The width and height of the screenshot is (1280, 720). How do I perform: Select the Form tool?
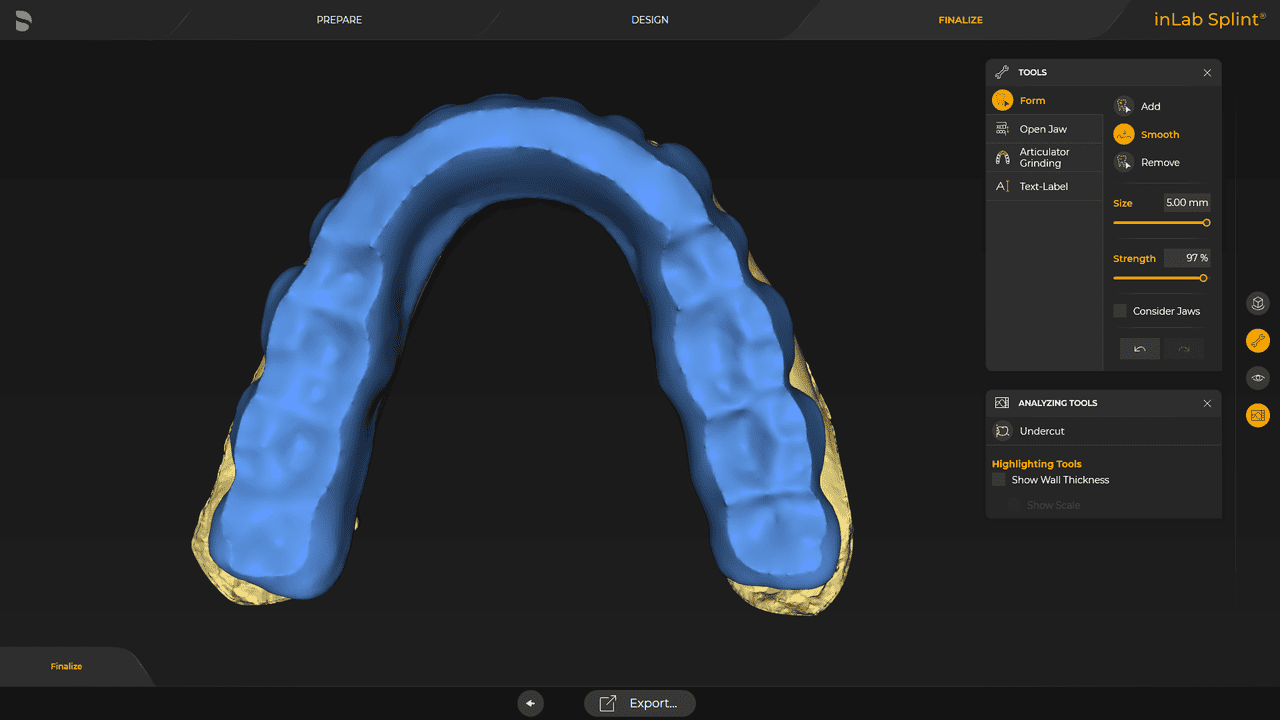point(1033,100)
